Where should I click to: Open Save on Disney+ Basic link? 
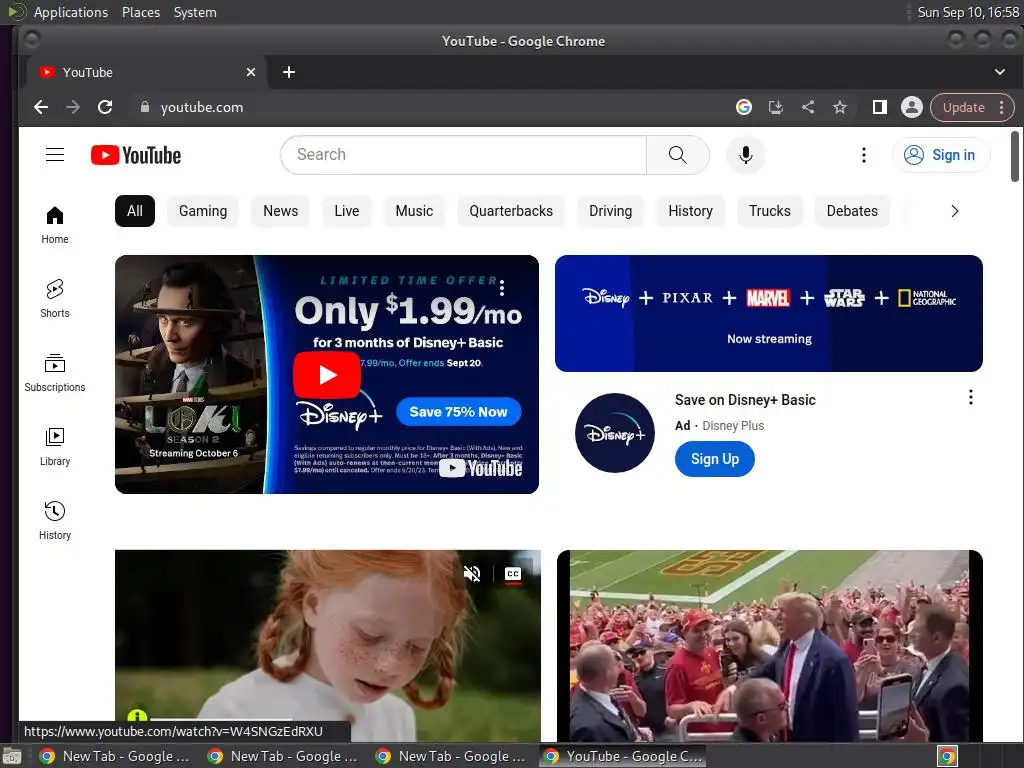coord(745,400)
